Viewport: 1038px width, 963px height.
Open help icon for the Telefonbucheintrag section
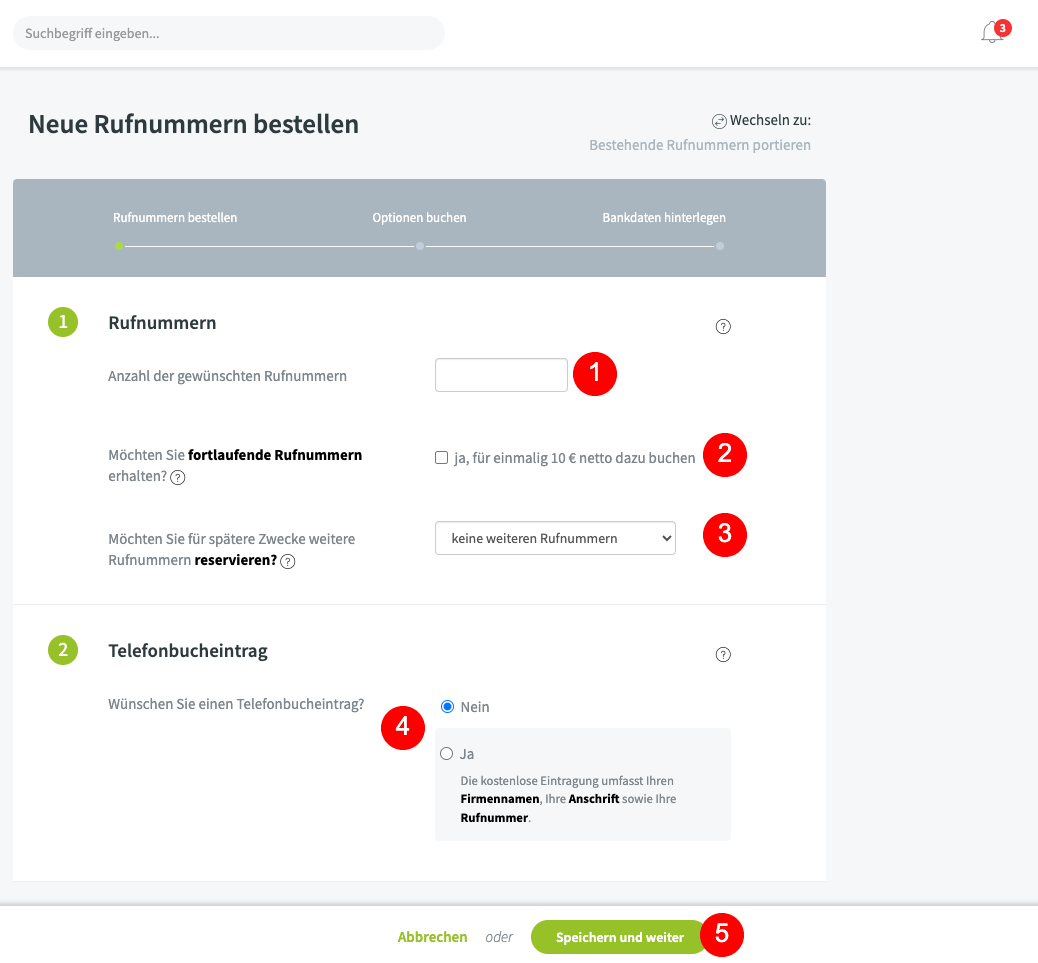(x=723, y=655)
